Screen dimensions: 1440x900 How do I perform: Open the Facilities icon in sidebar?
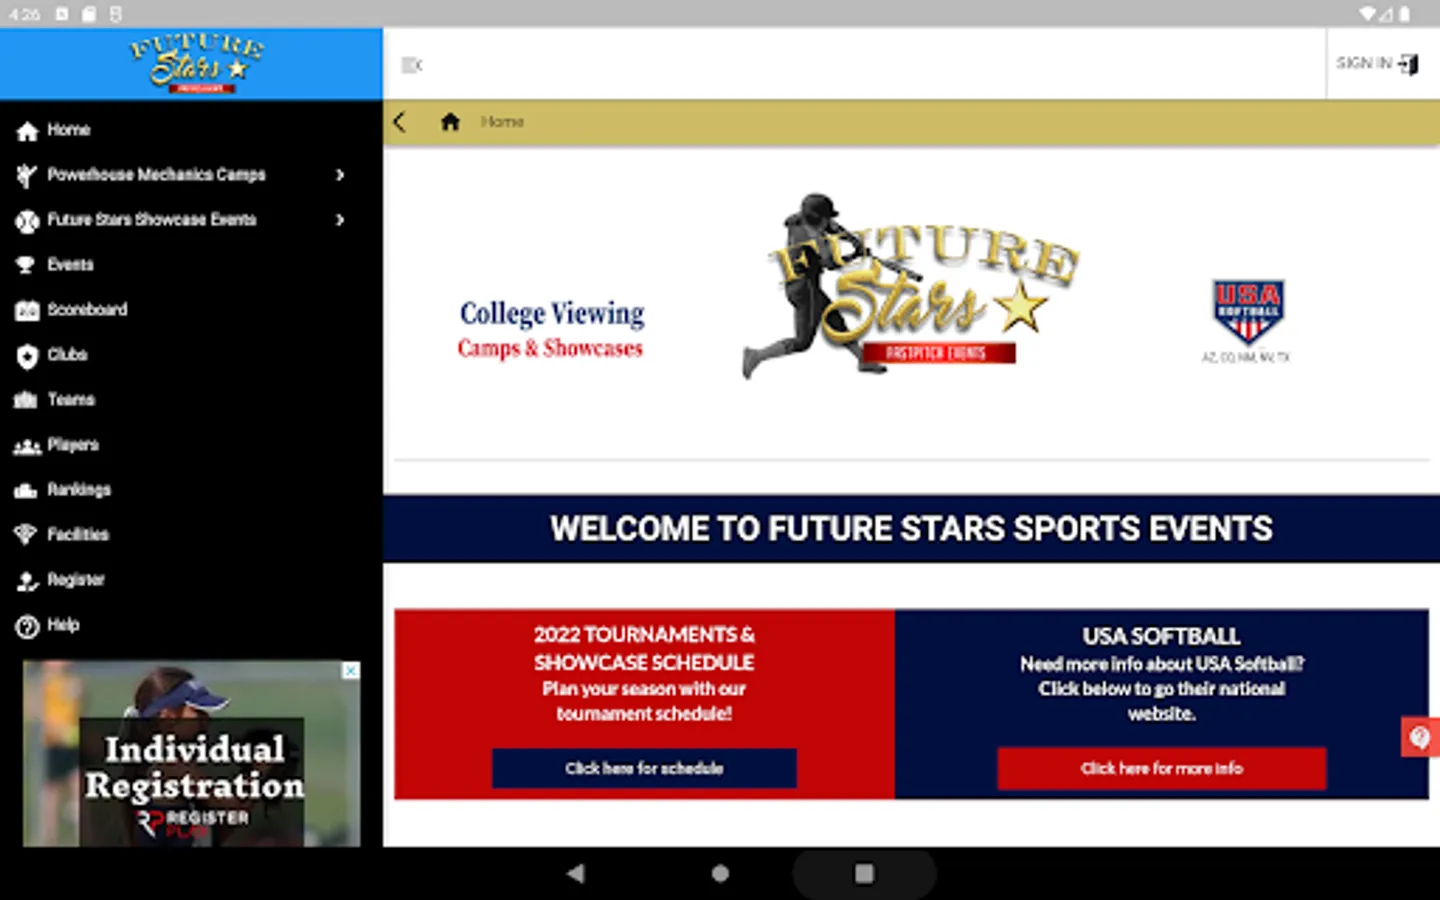coord(27,536)
